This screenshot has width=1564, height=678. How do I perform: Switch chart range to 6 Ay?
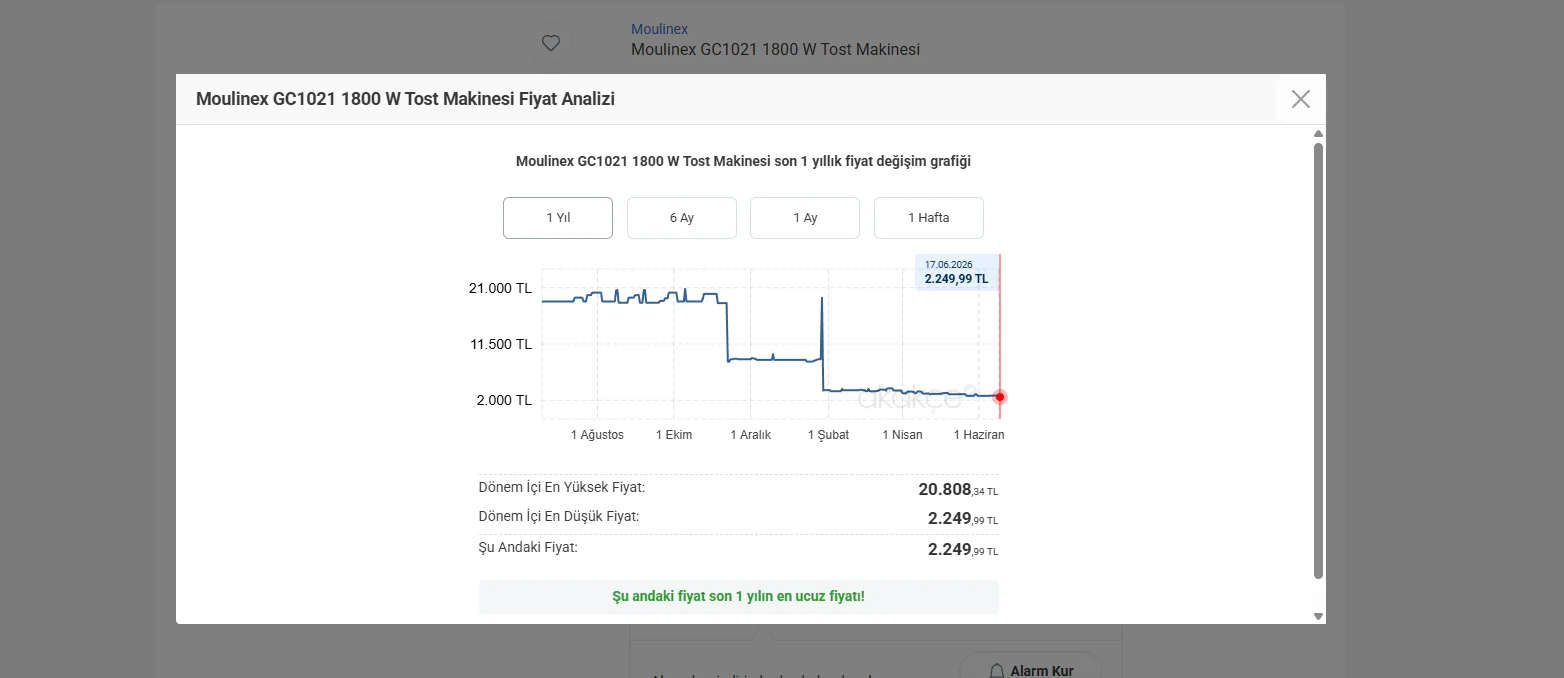(682, 218)
